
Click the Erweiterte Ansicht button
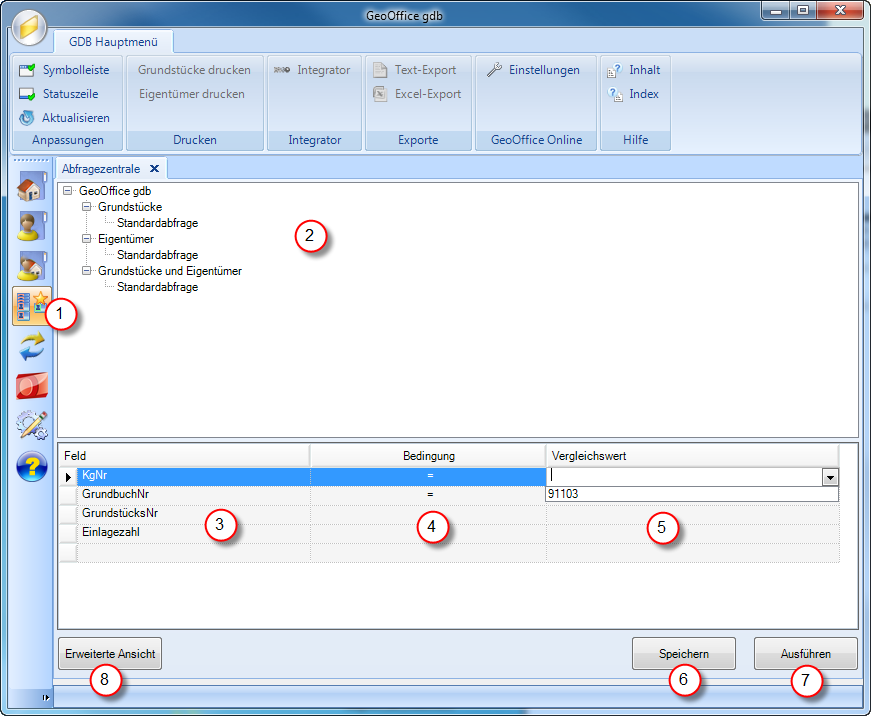pos(110,654)
